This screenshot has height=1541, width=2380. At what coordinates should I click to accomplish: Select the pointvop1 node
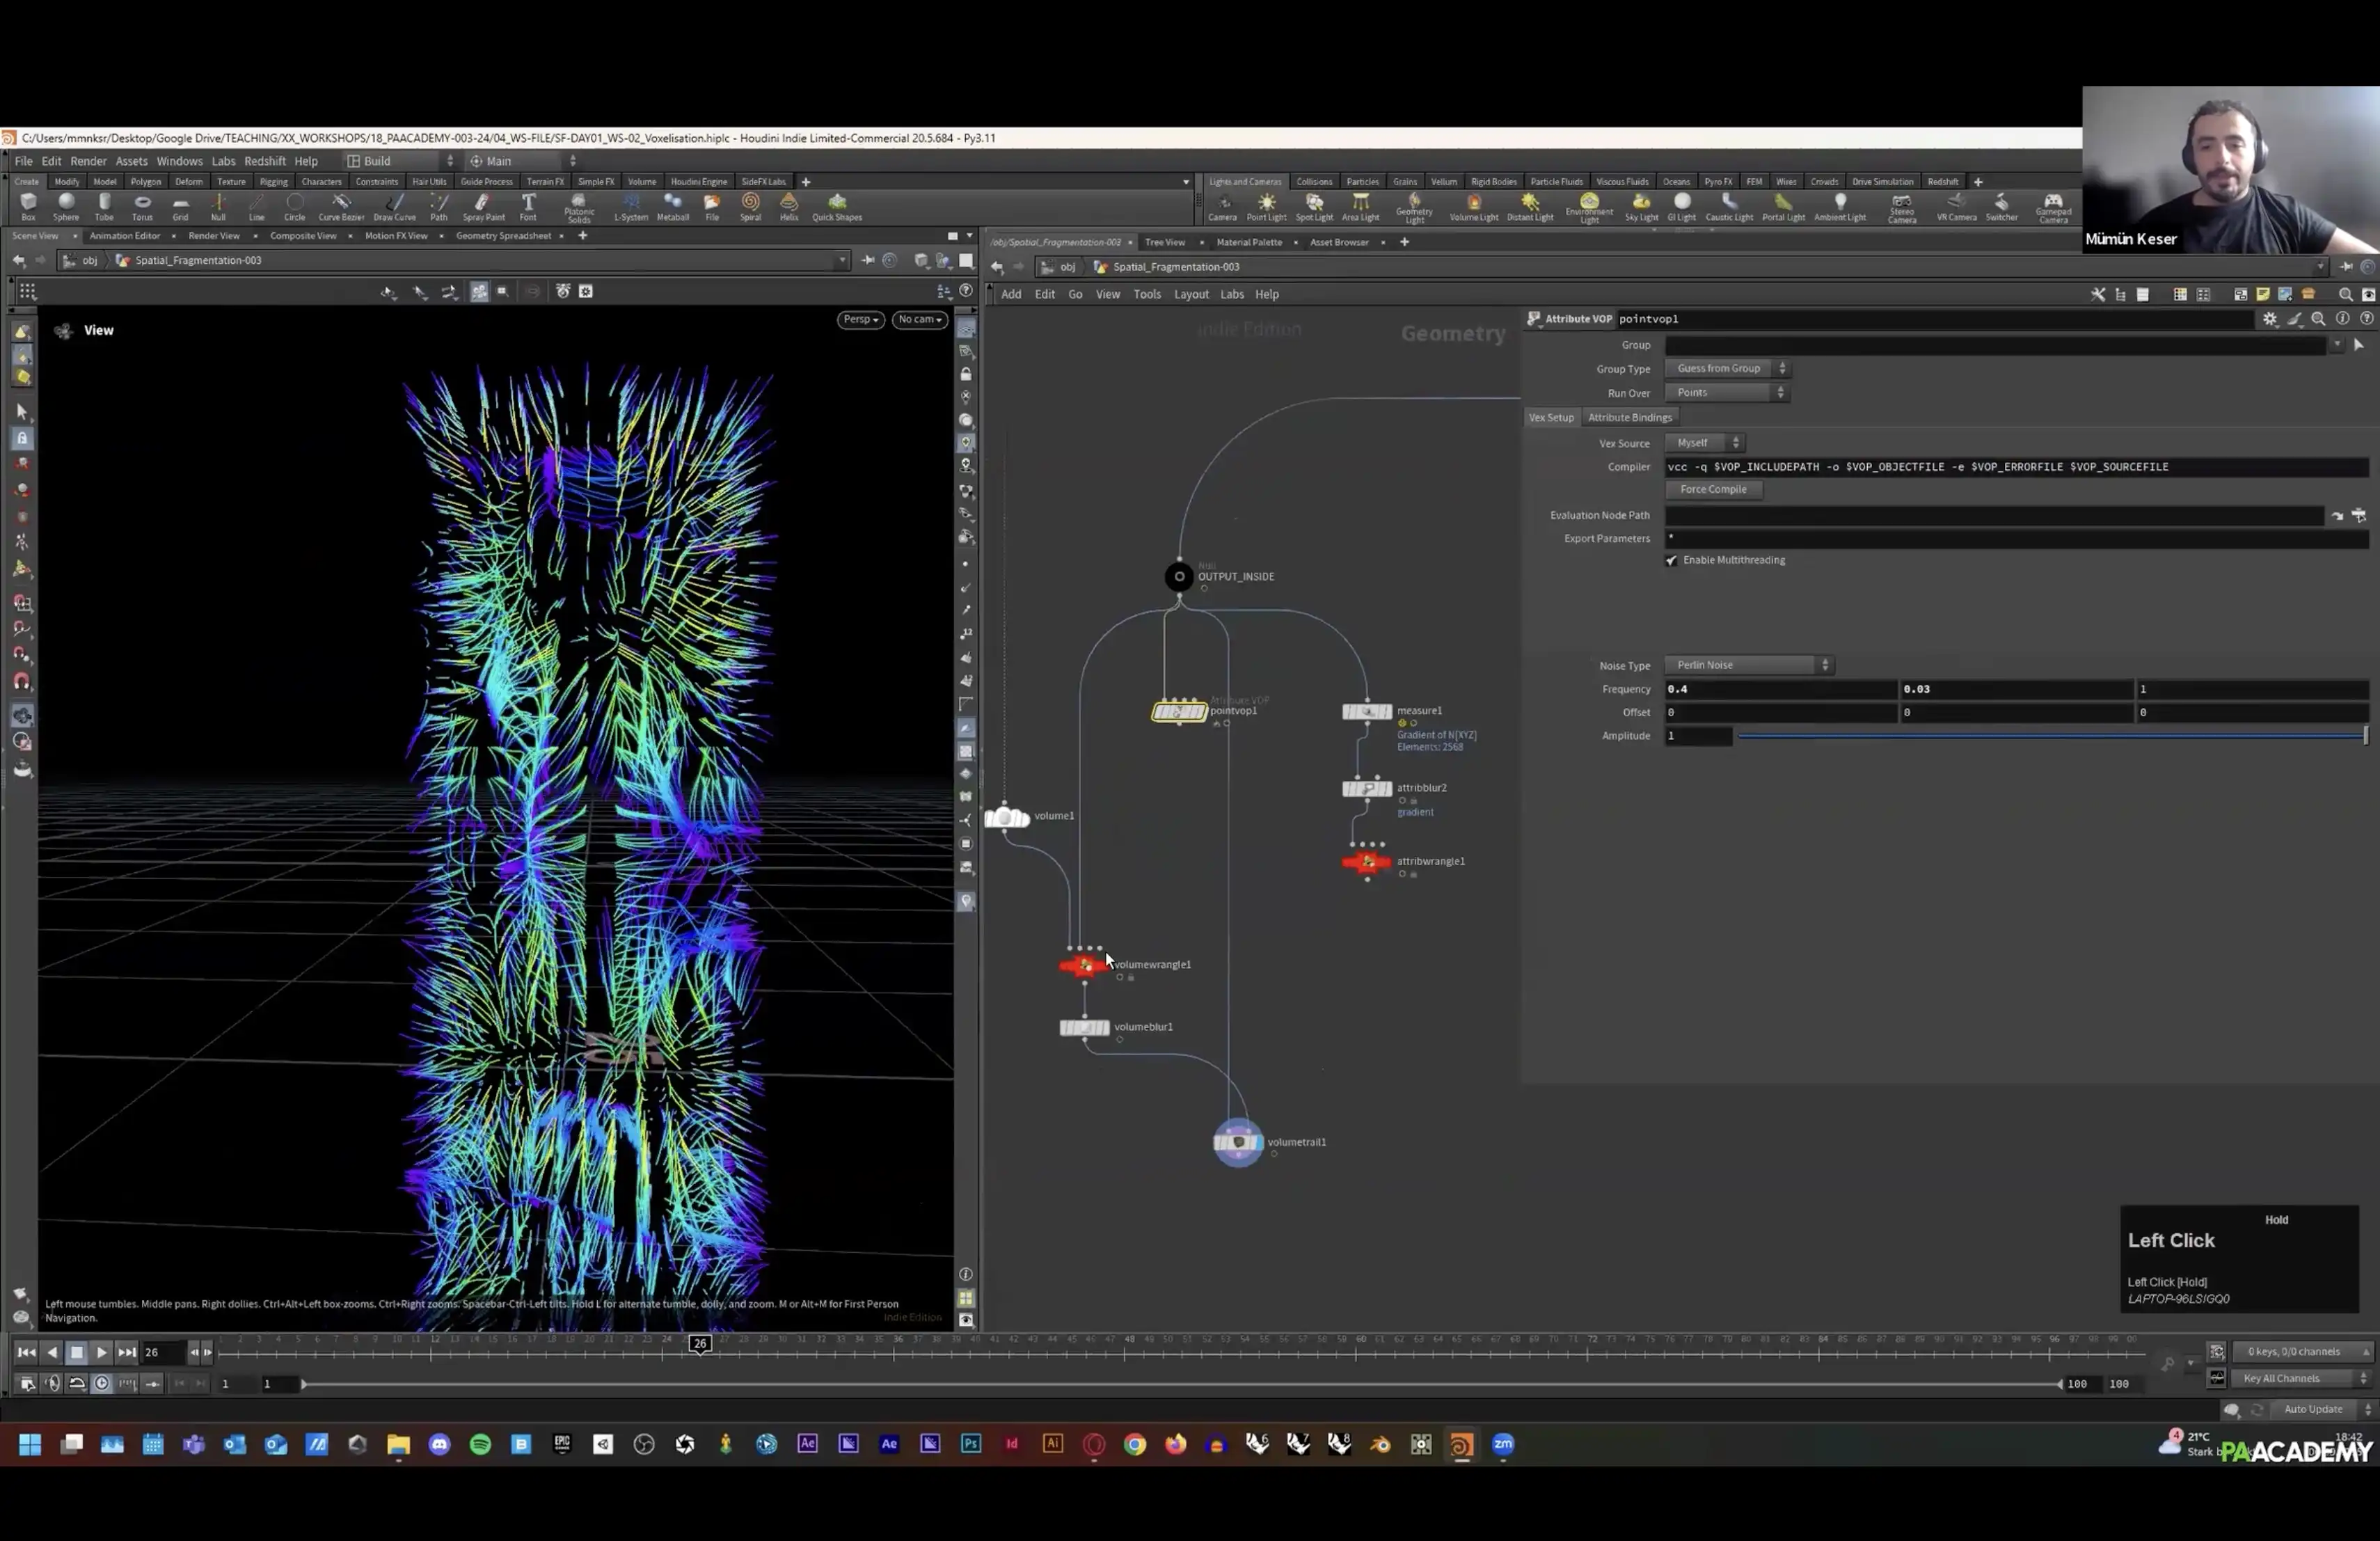(x=1179, y=711)
